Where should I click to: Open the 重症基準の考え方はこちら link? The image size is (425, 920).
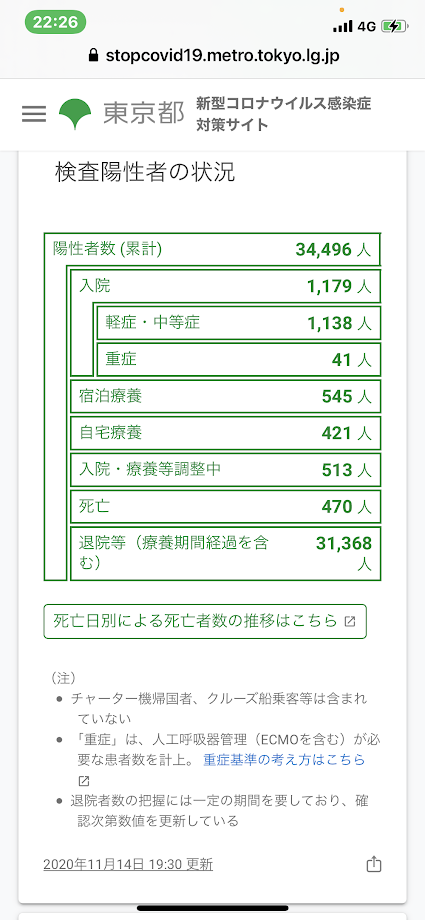[x=284, y=760]
